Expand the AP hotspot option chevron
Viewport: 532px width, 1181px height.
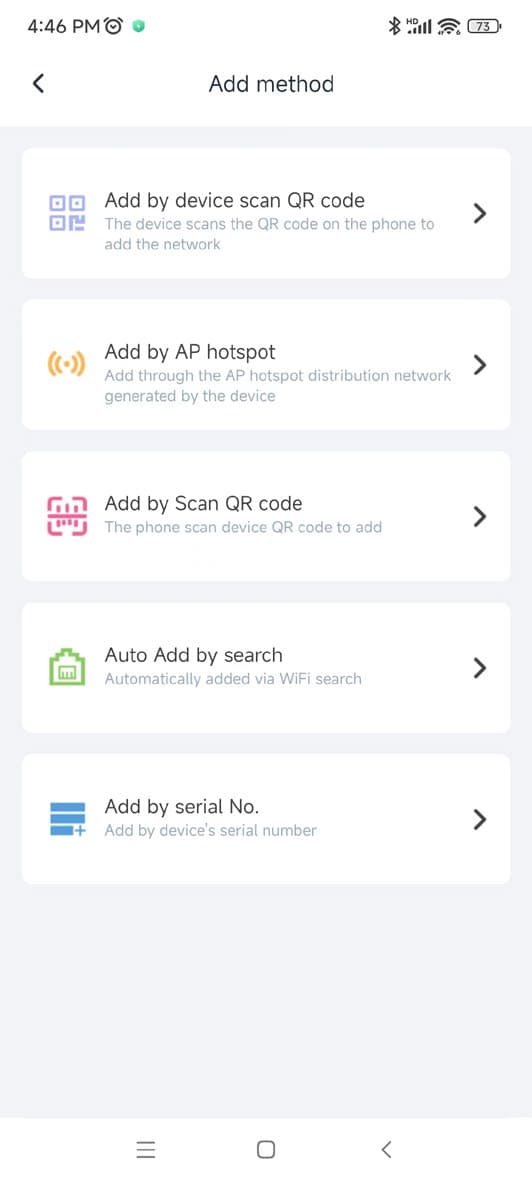tap(479, 365)
